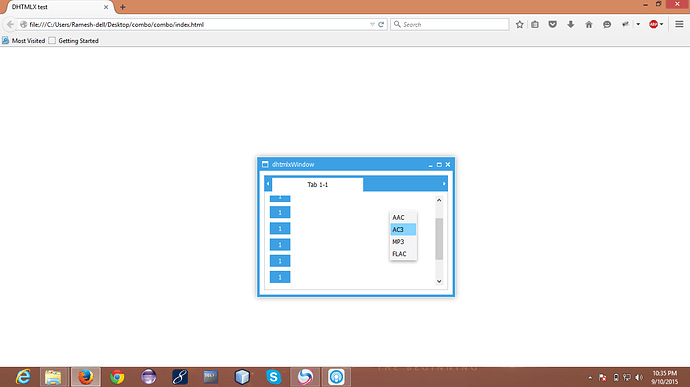This screenshot has width=690, height=387.
Task: Select Tab 1-1 in dhtmlxWindow
Action: [x=318, y=184]
